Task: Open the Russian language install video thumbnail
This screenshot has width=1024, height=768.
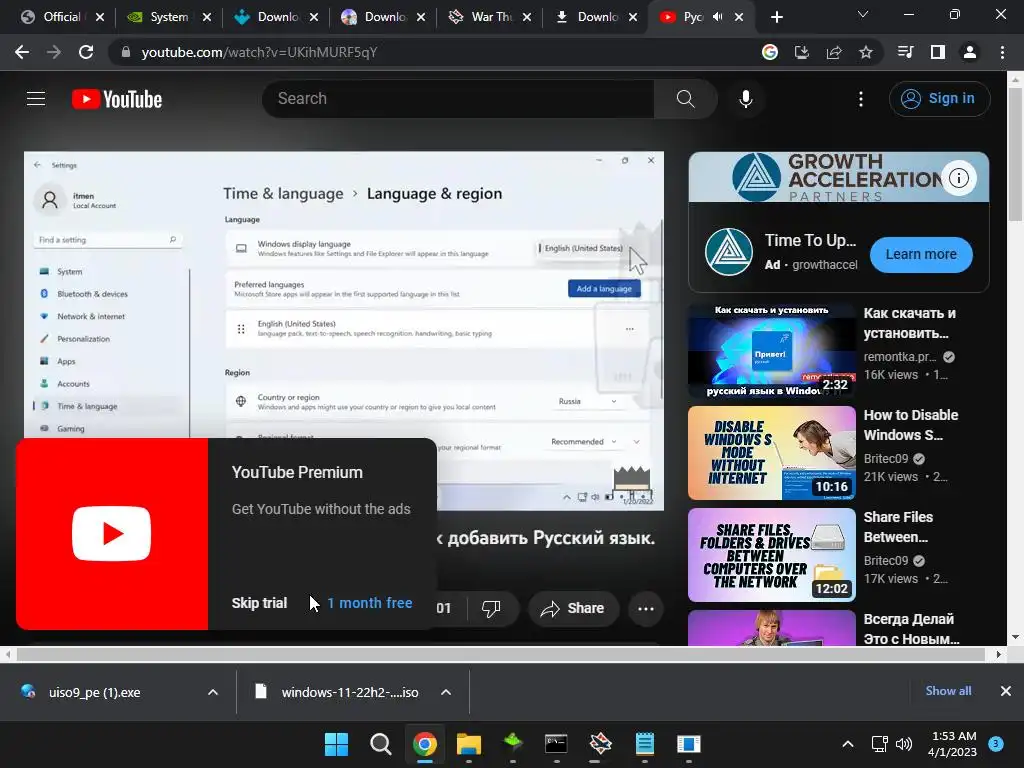Action: [x=771, y=351]
